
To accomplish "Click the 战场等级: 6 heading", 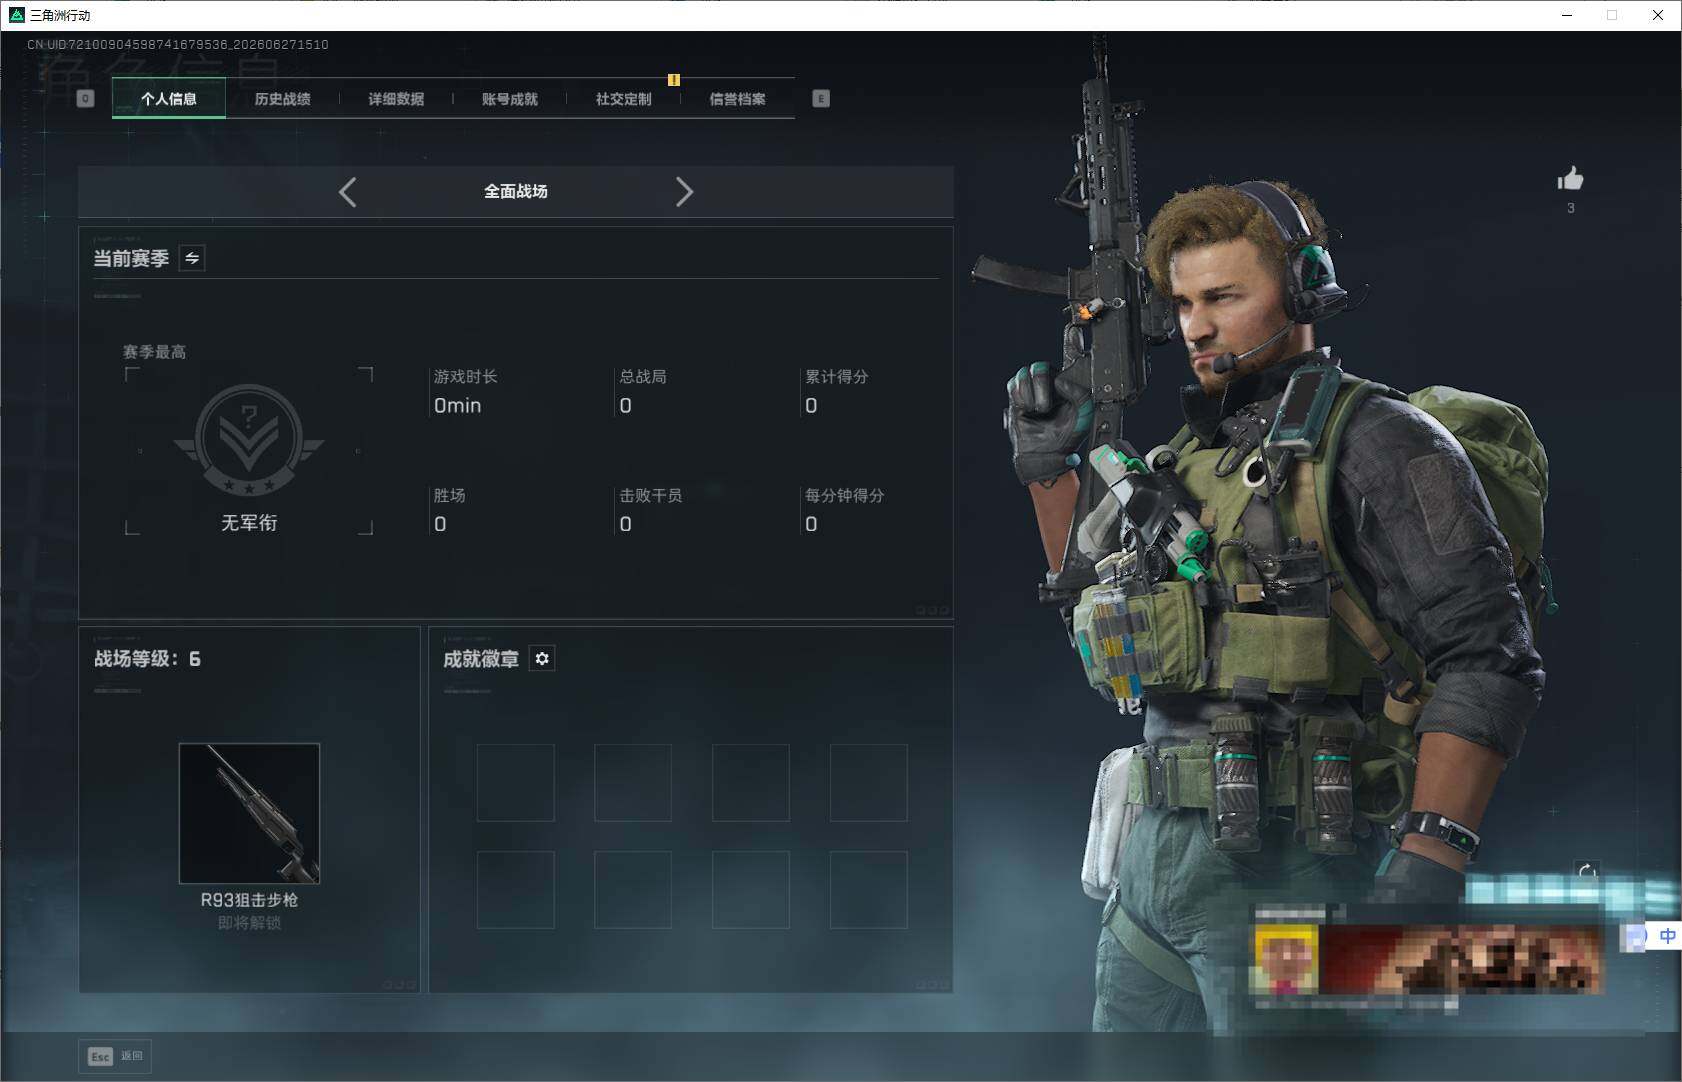I will point(147,658).
